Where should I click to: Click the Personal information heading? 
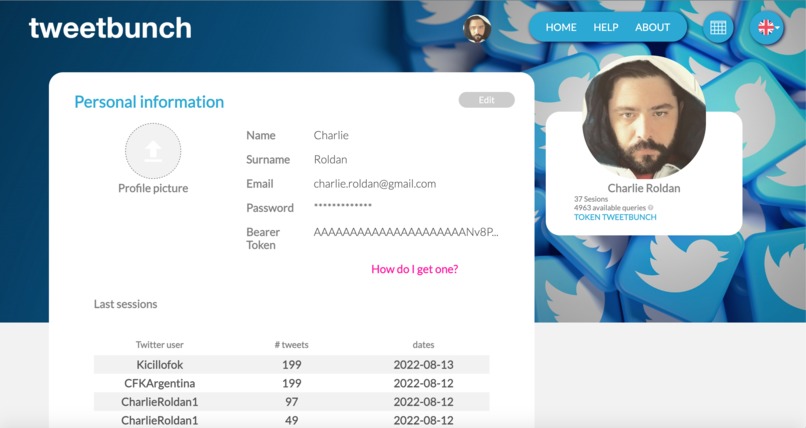(x=149, y=102)
